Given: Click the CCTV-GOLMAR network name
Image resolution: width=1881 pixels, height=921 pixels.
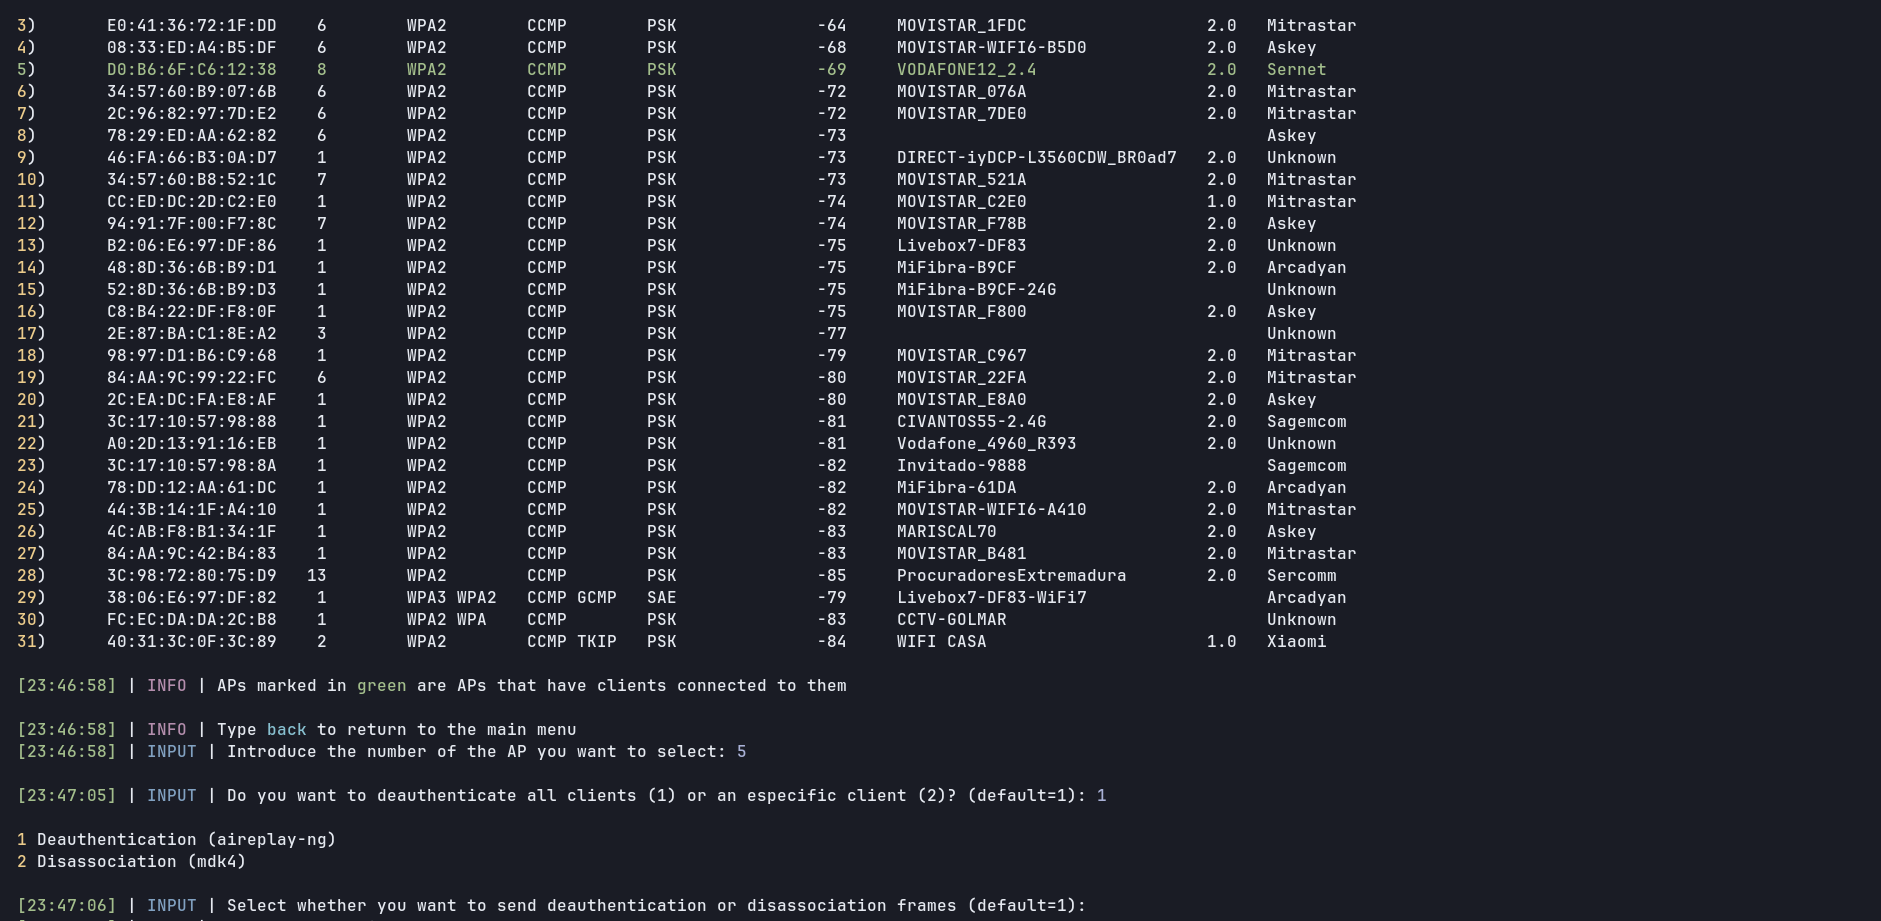Looking at the screenshot, I should [951, 620].
